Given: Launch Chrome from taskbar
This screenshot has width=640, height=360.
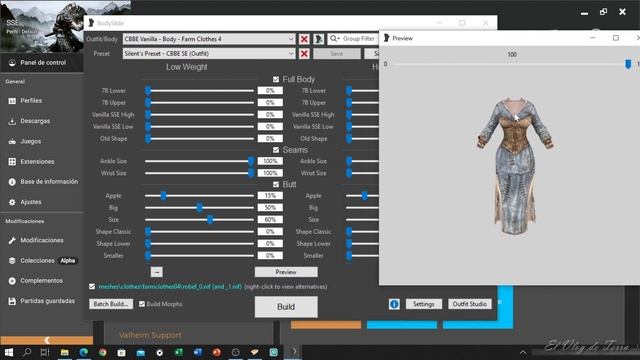Looking at the screenshot, I should [102, 352].
